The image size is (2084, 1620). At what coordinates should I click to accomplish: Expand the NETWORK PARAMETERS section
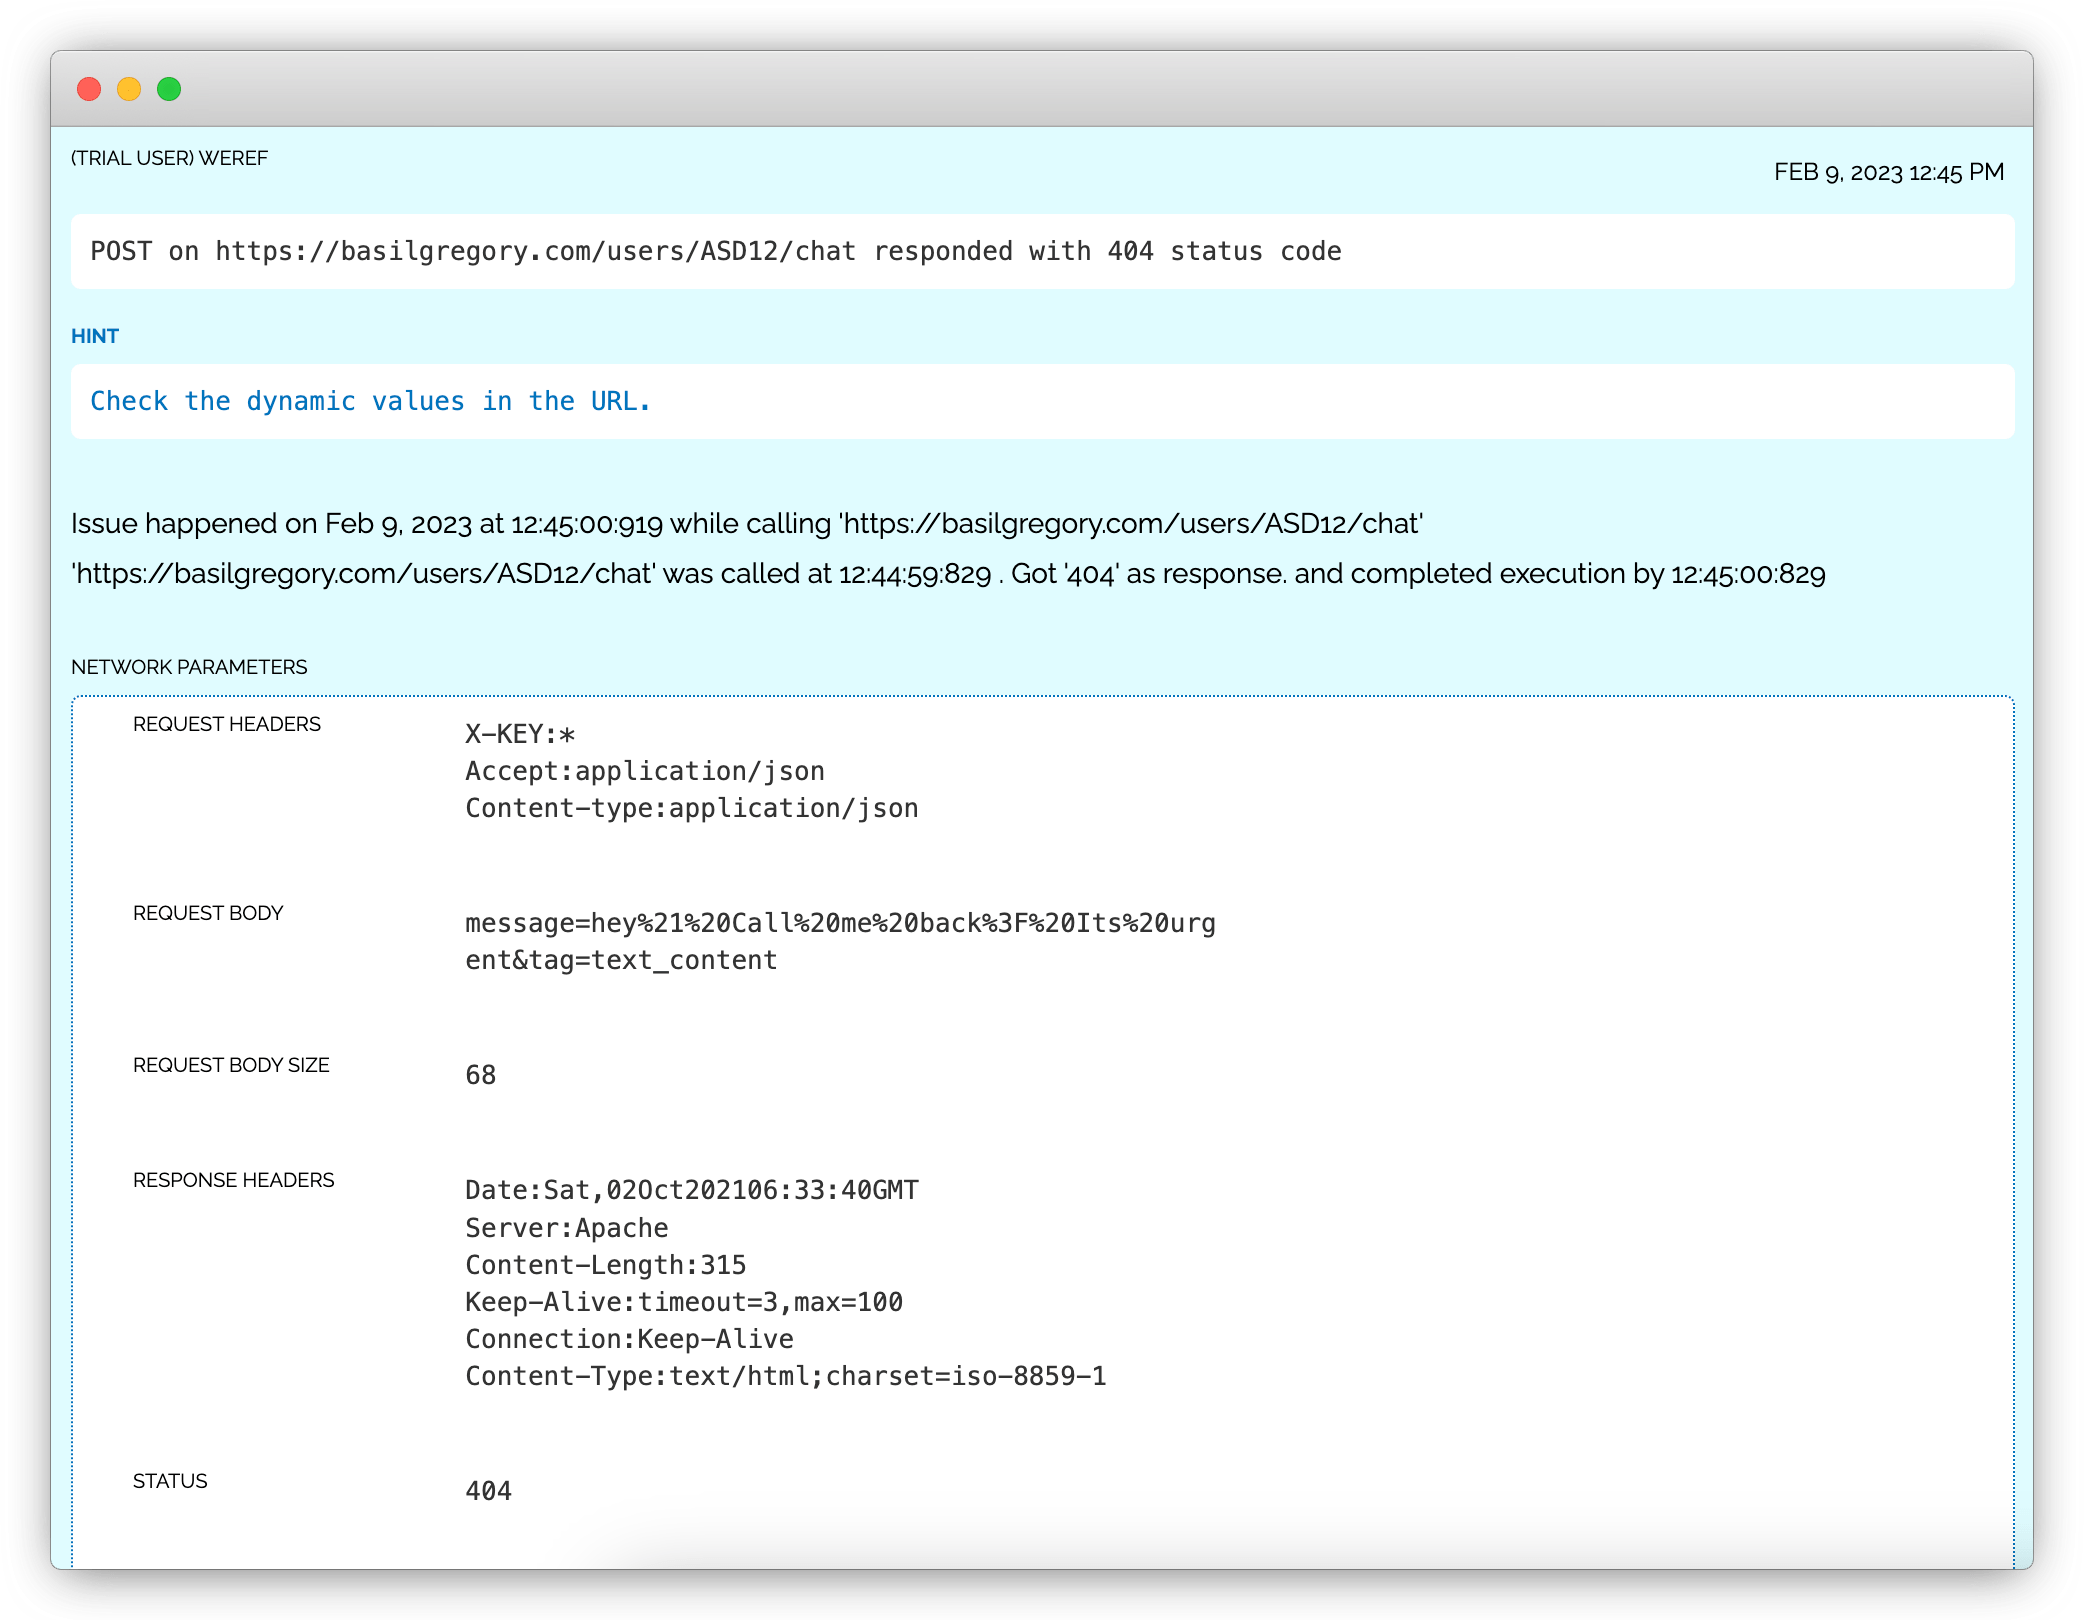point(189,666)
